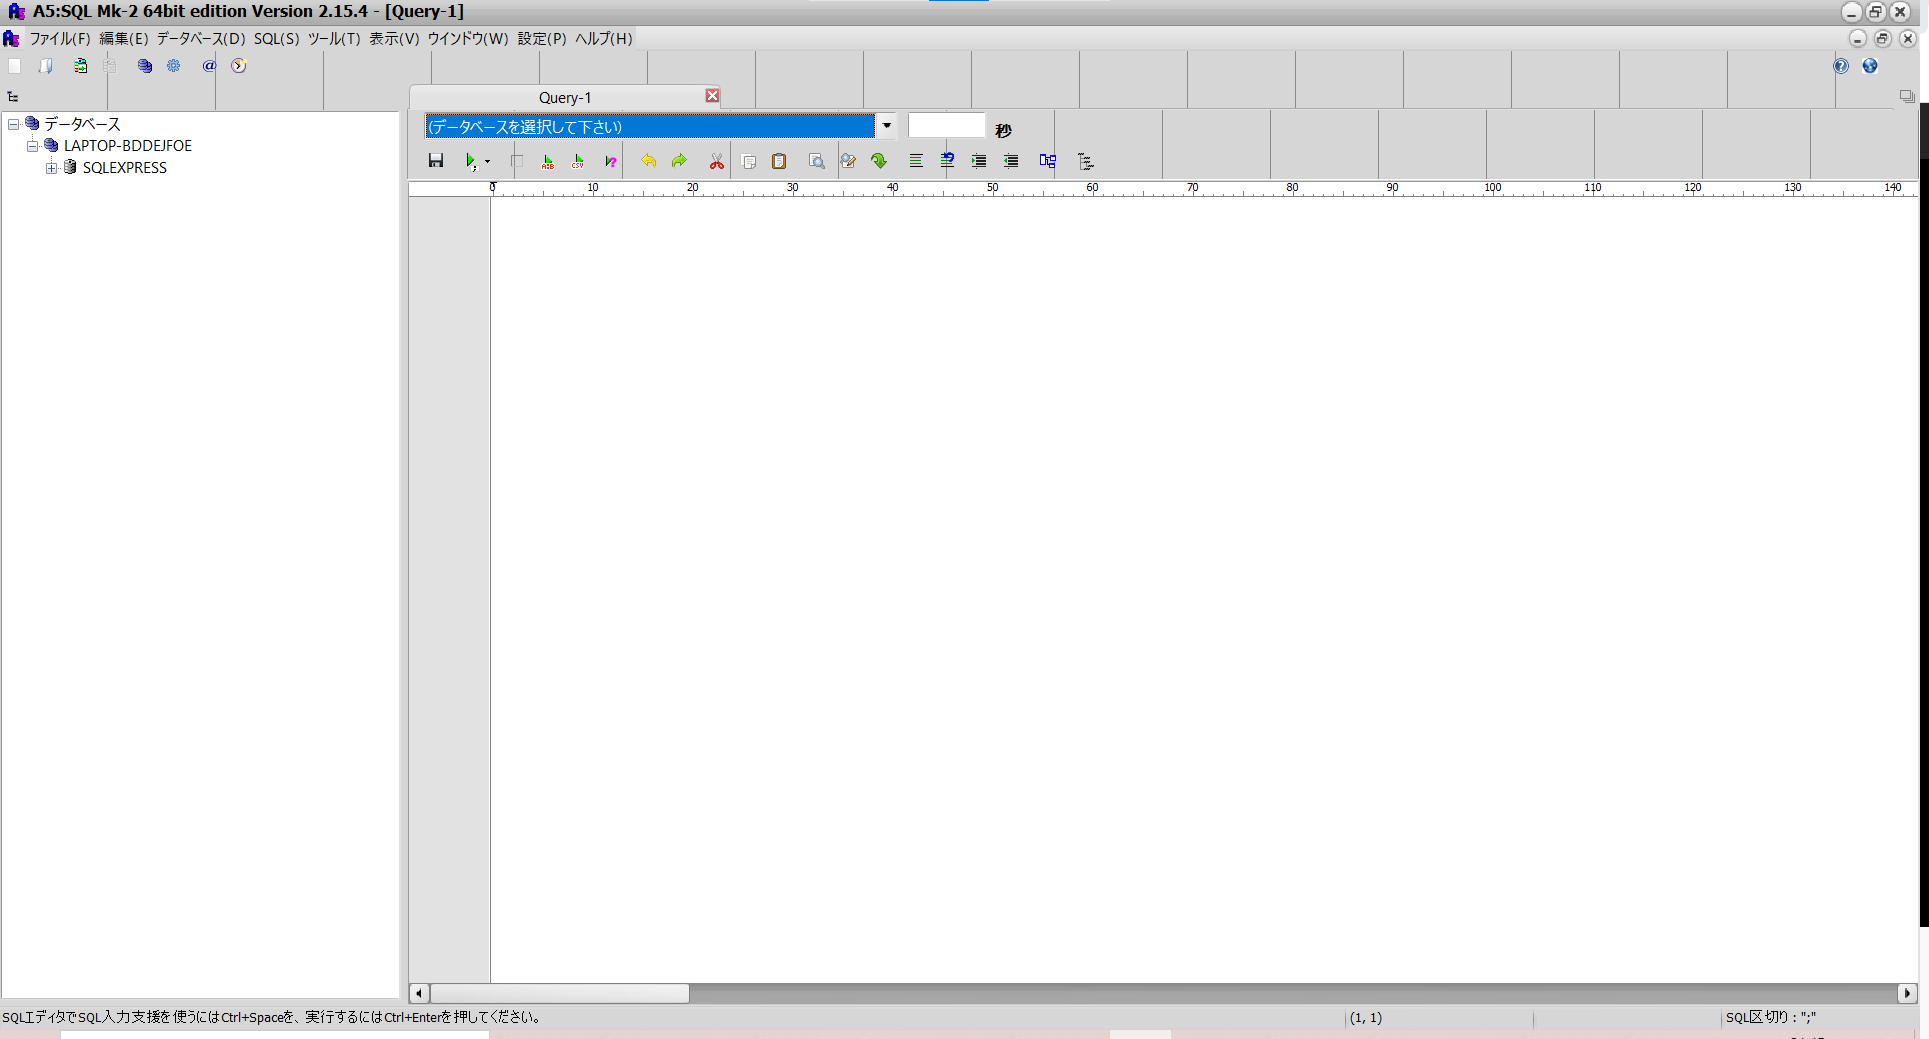Image resolution: width=1929 pixels, height=1039 pixels.
Task: Select the データベース tree item
Action: coord(82,124)
